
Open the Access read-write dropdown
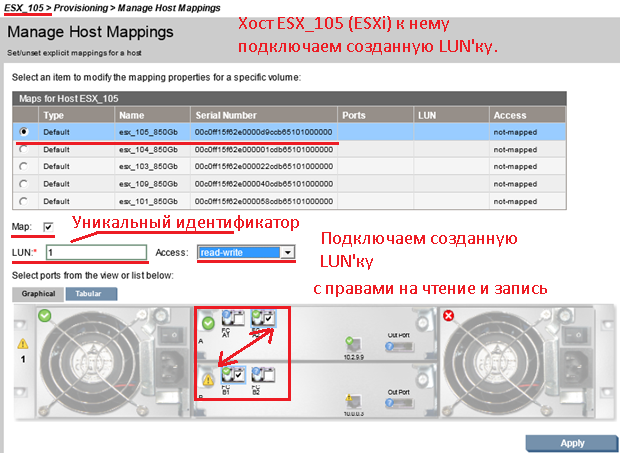click(x=288, y=252)
